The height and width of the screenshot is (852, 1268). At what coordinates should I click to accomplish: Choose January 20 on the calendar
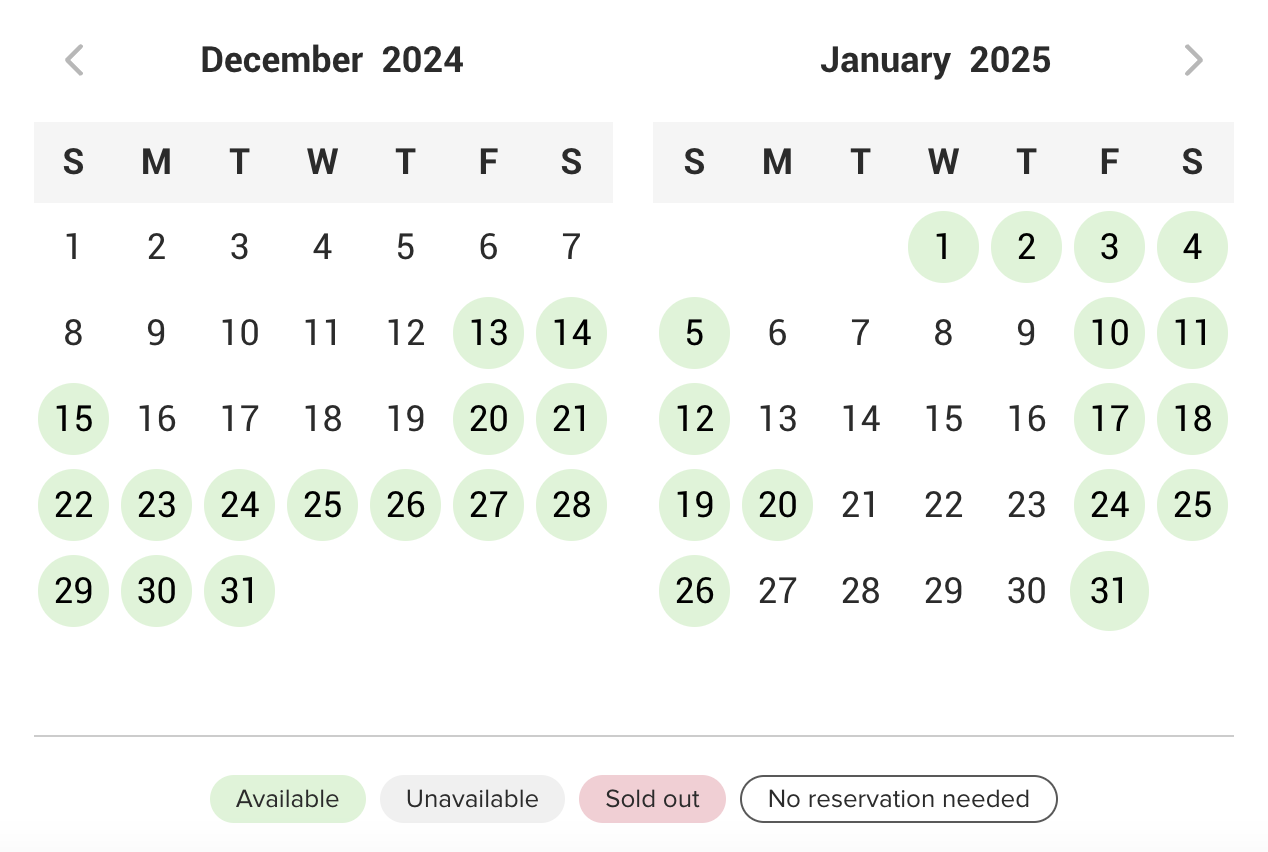pyautogui.click(x=777, y=505)
